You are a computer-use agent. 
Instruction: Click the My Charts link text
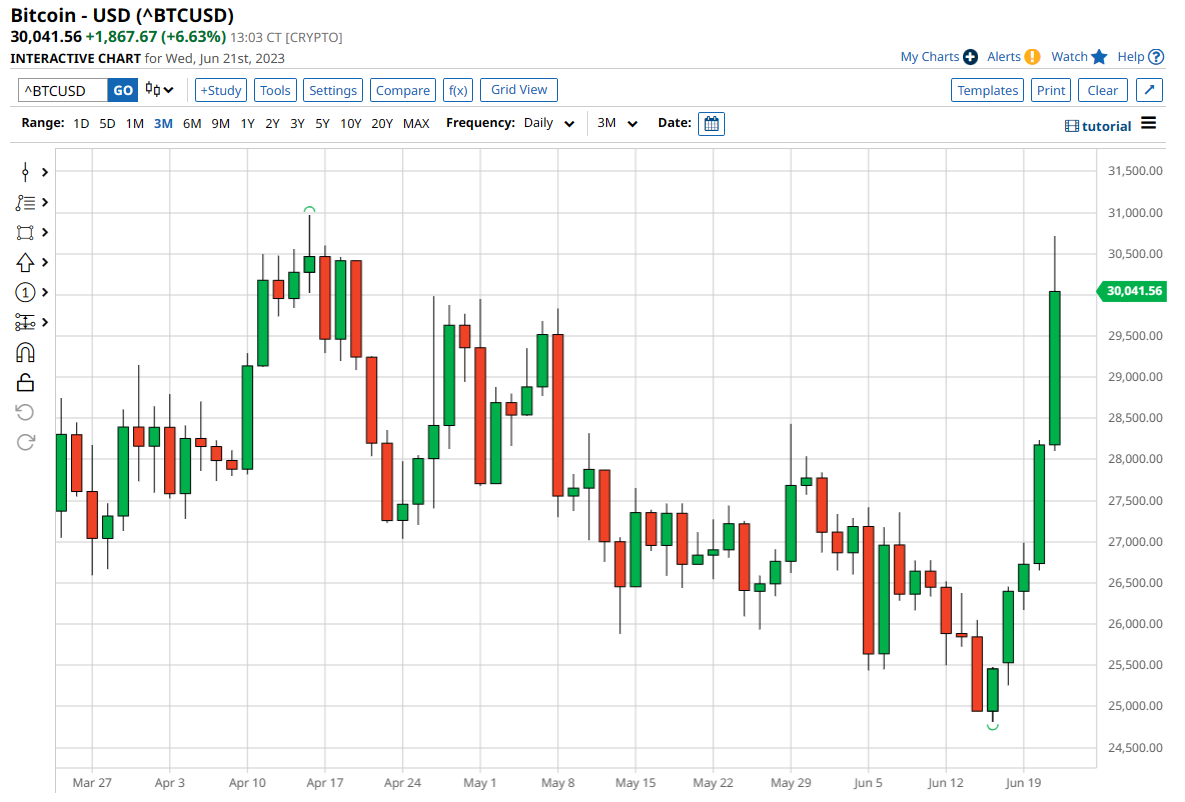point(930,57)
